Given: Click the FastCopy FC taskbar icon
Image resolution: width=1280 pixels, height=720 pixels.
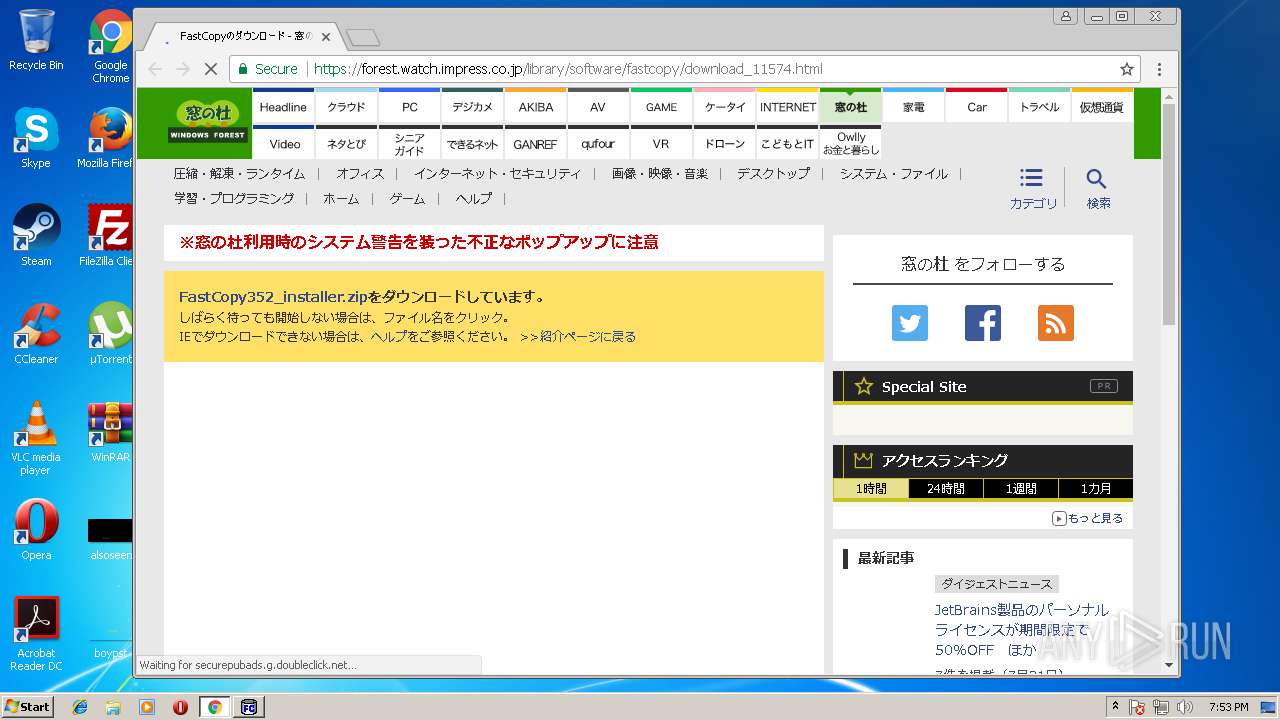Looking at the screenshot, I should point(248,707).
